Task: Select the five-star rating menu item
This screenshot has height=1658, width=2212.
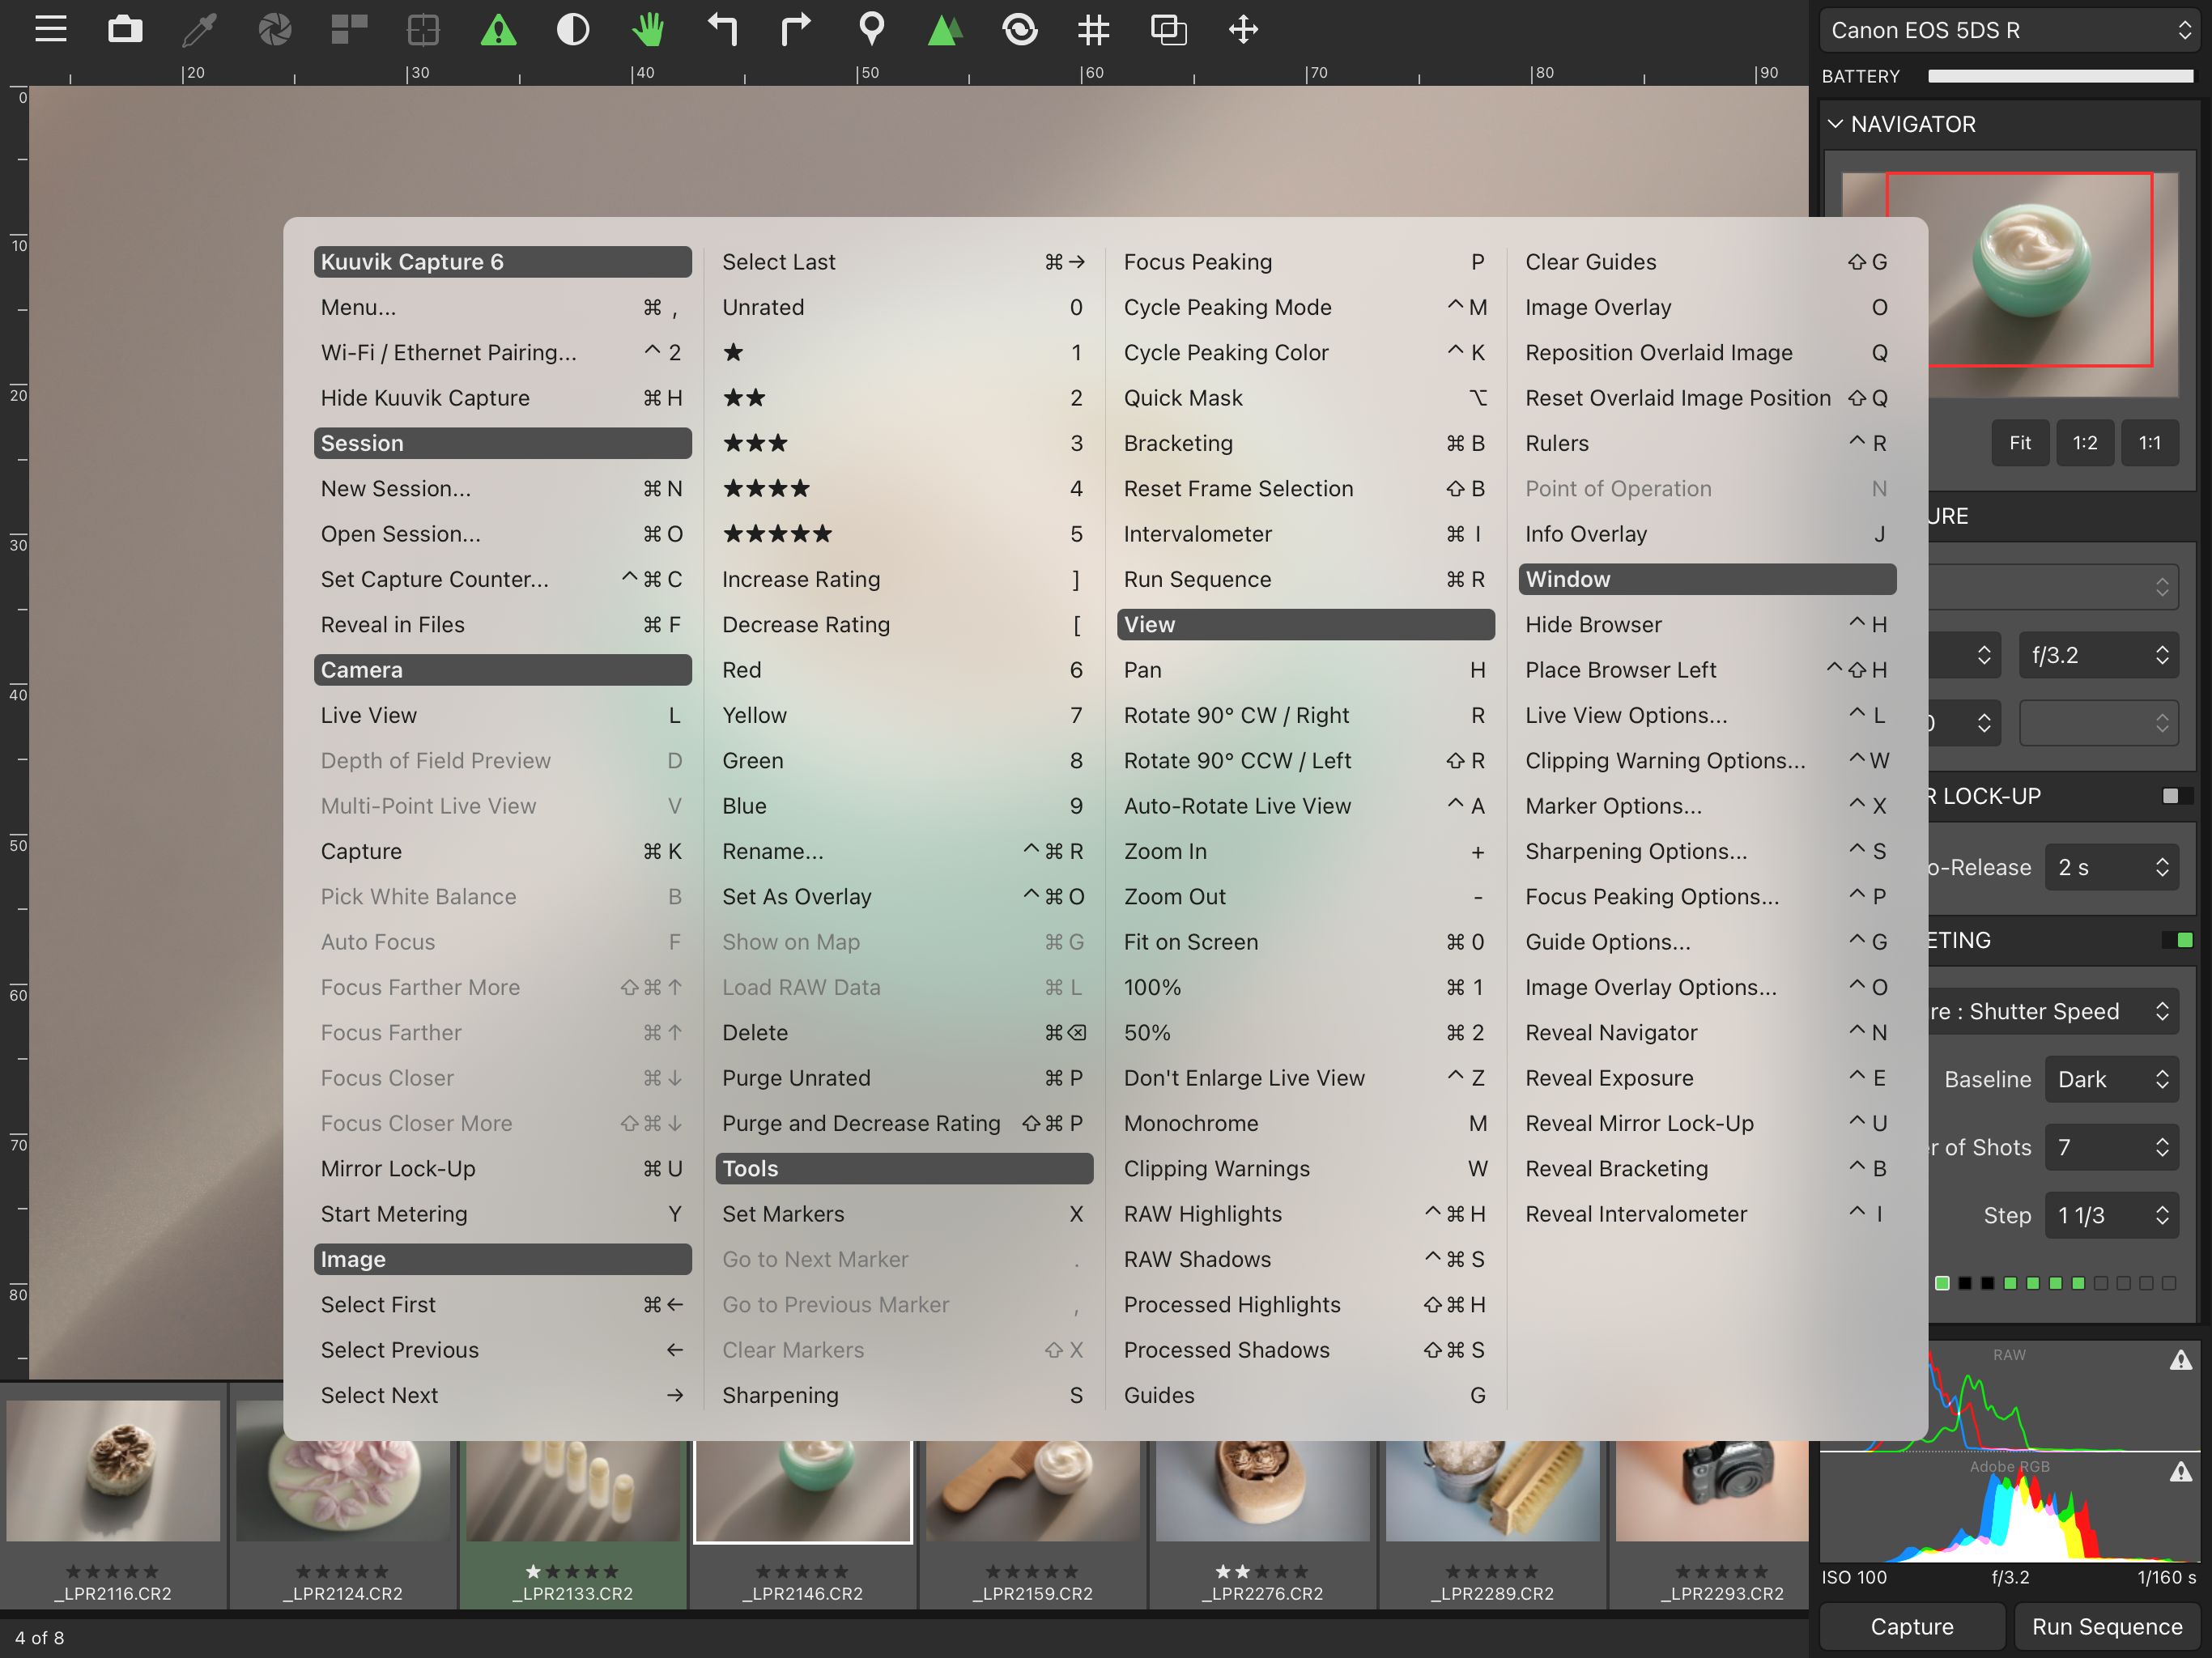Action: (904, 534)
